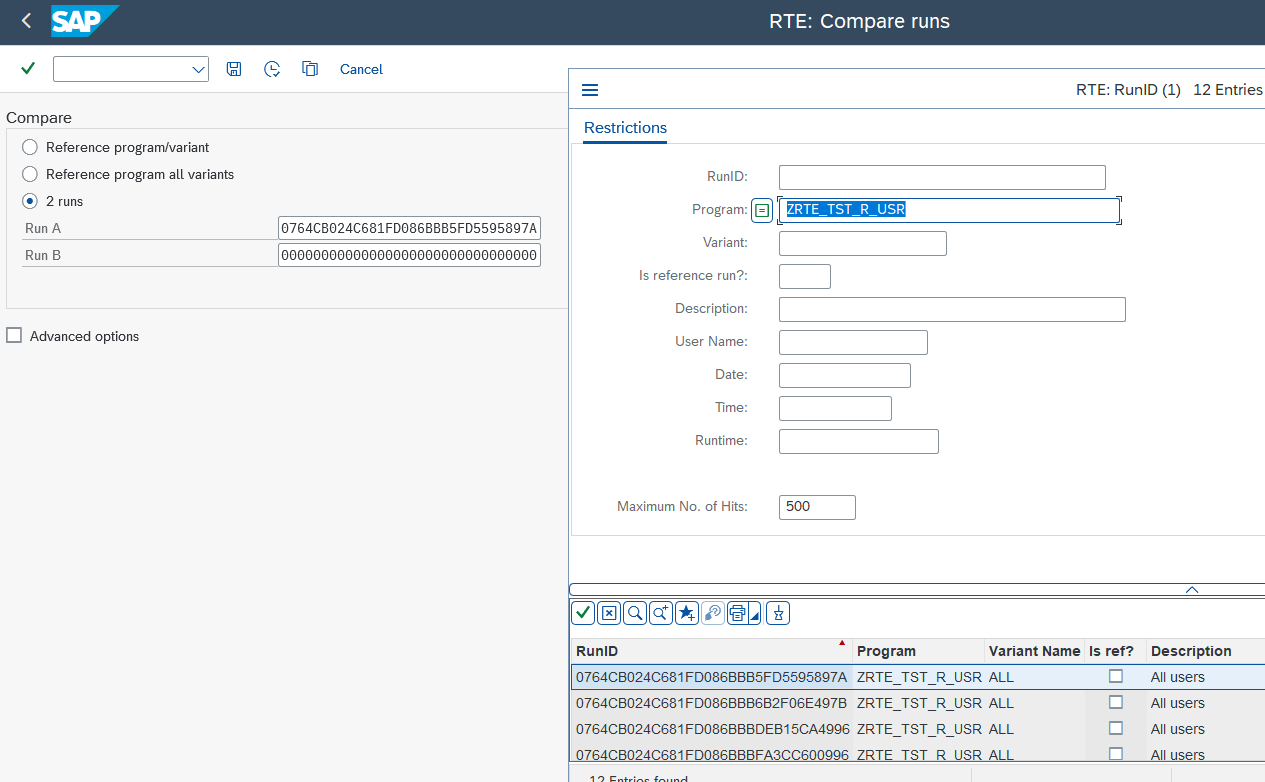
Task: Click the green checkmark to confirm selection
Action: (582, 612)
